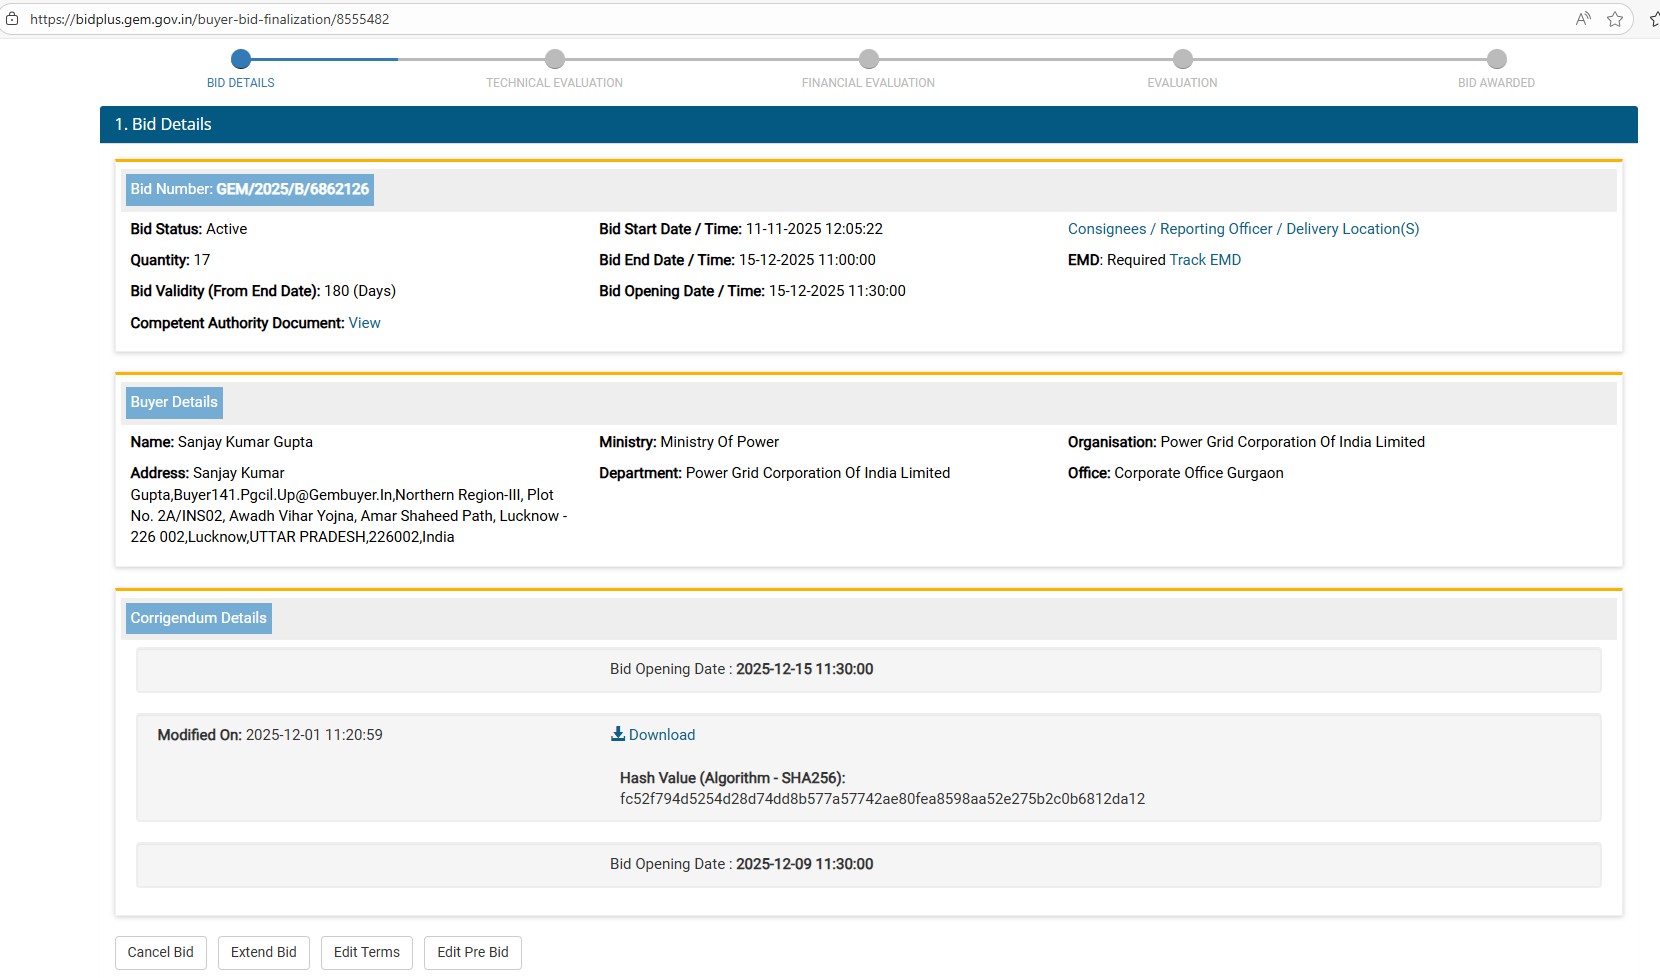The image size is (1660, 978).
Task: Open the Track EMD link
Action: 1205,260
